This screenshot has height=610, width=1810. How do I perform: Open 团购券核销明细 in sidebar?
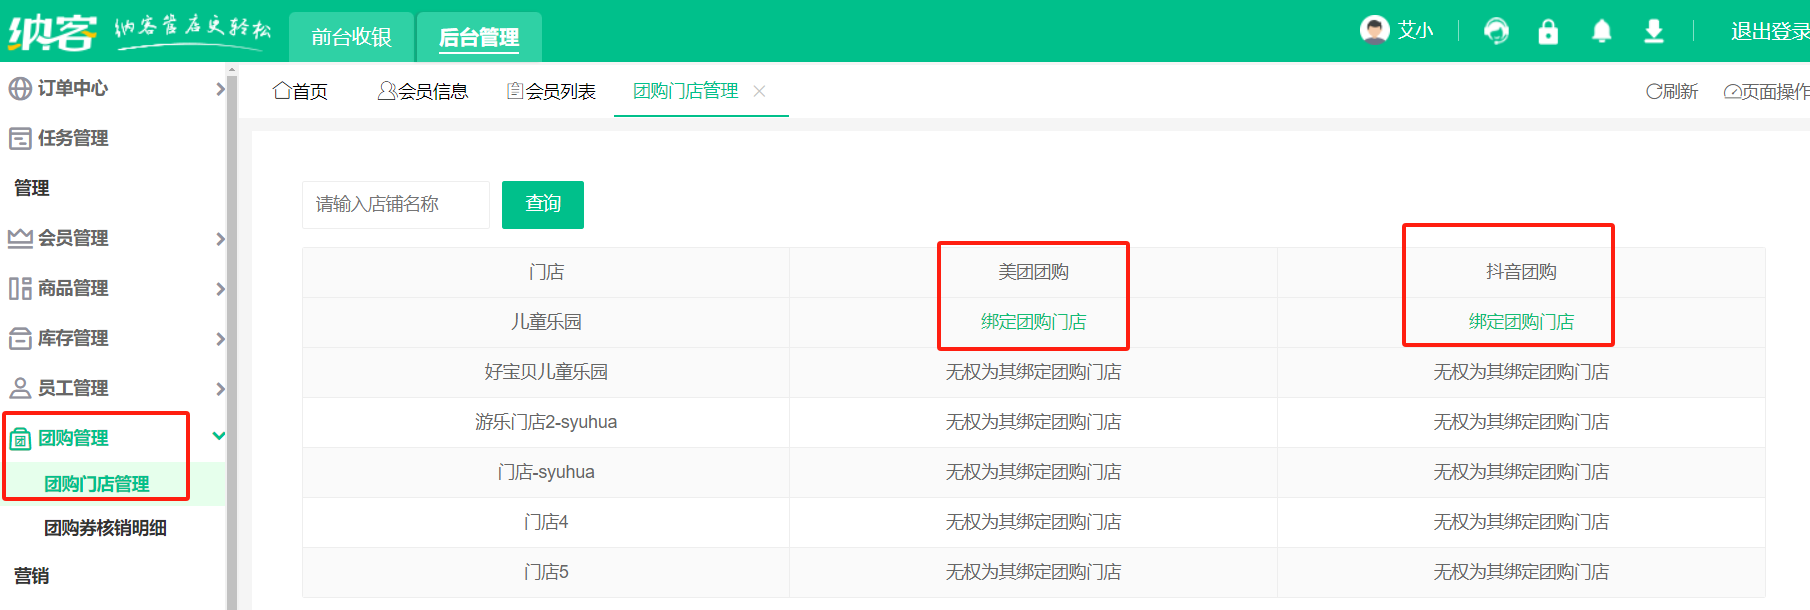coord(105,528)
